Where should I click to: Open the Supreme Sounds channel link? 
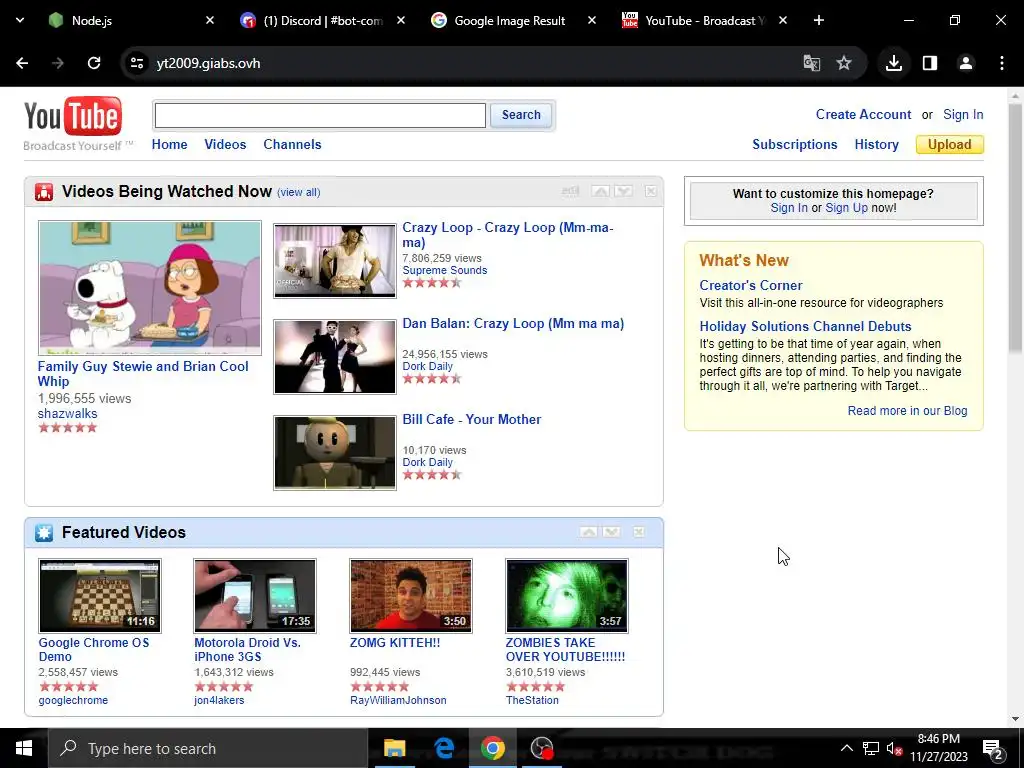pos(445,270)
